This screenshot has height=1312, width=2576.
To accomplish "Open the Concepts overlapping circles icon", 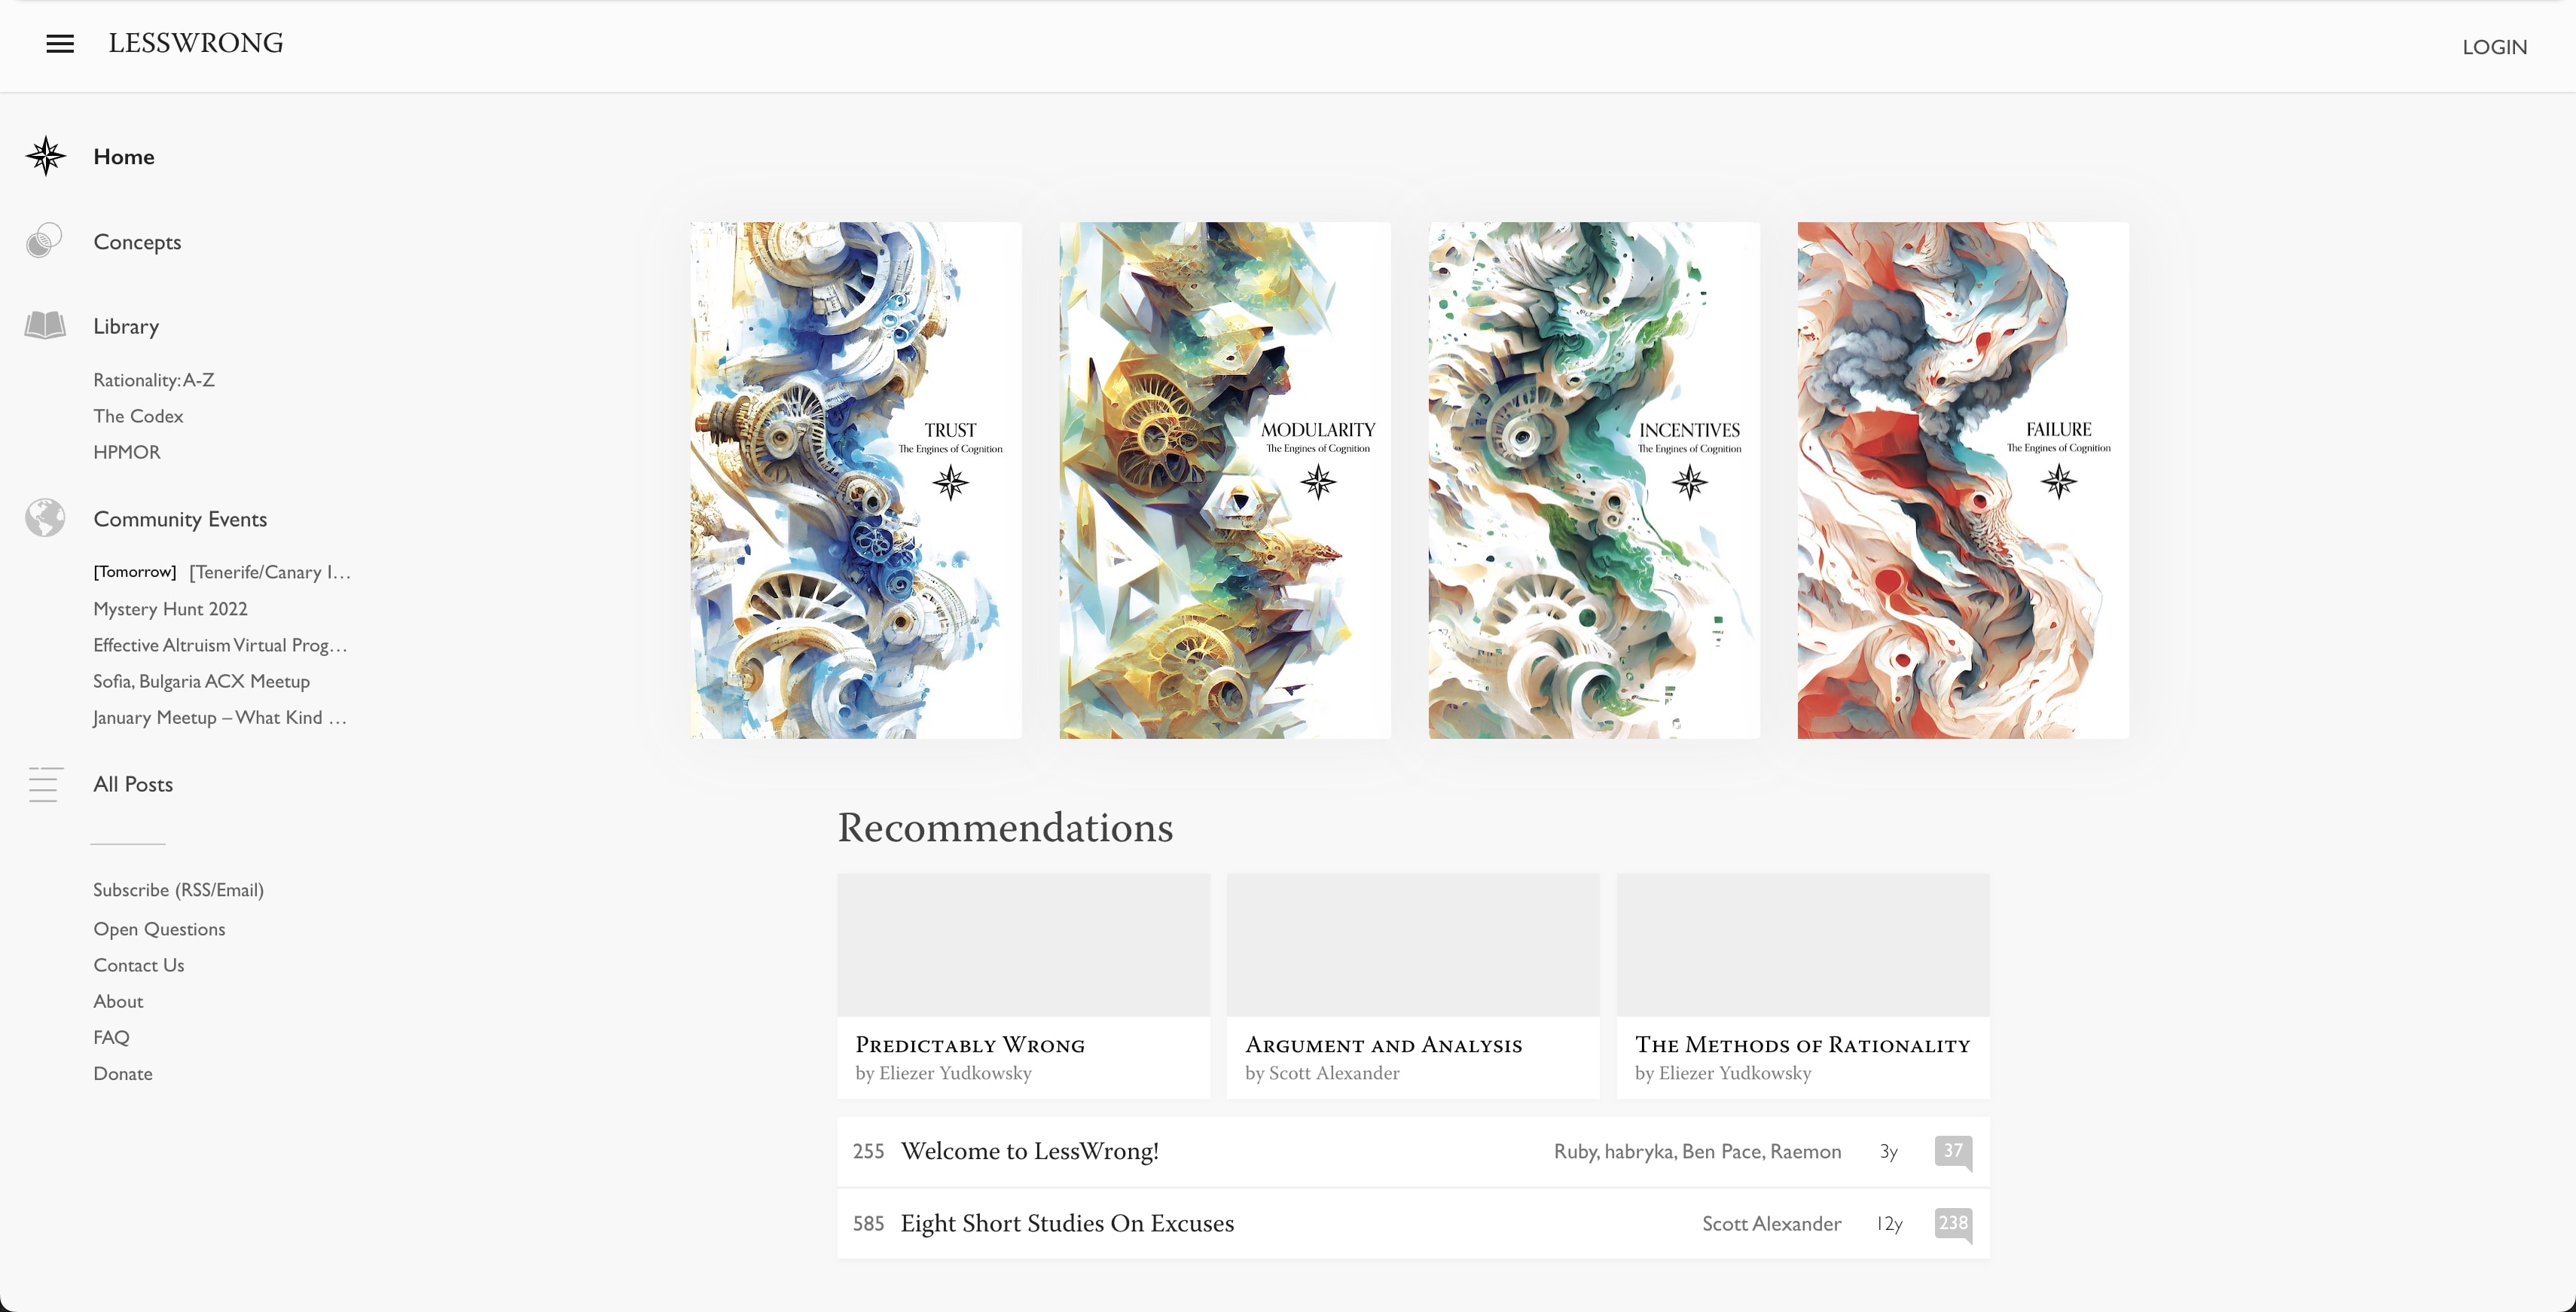I will pyautogui.click(x=44, y=241).
